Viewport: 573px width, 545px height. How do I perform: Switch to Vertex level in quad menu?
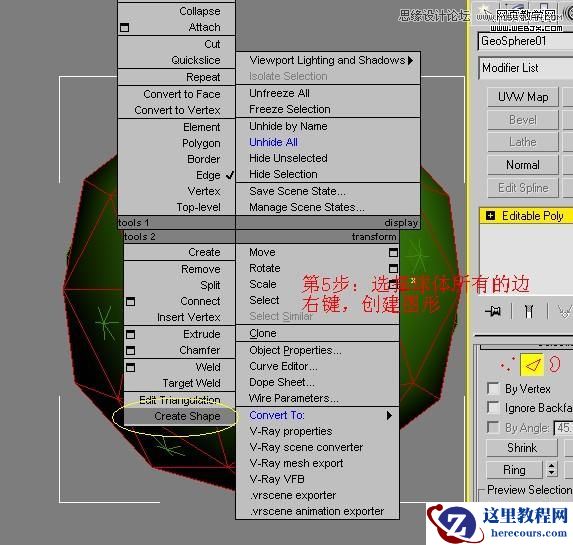(204, 191)
